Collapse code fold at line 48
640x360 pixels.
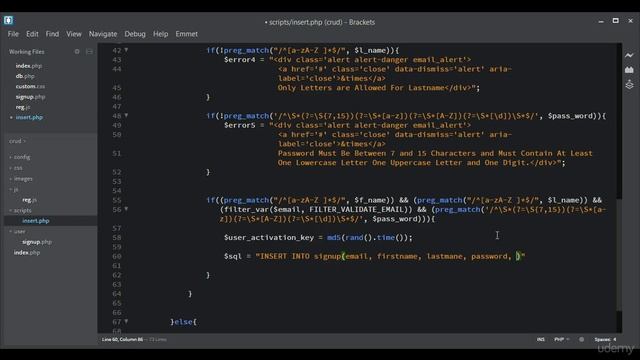click(x=126, y=116)
